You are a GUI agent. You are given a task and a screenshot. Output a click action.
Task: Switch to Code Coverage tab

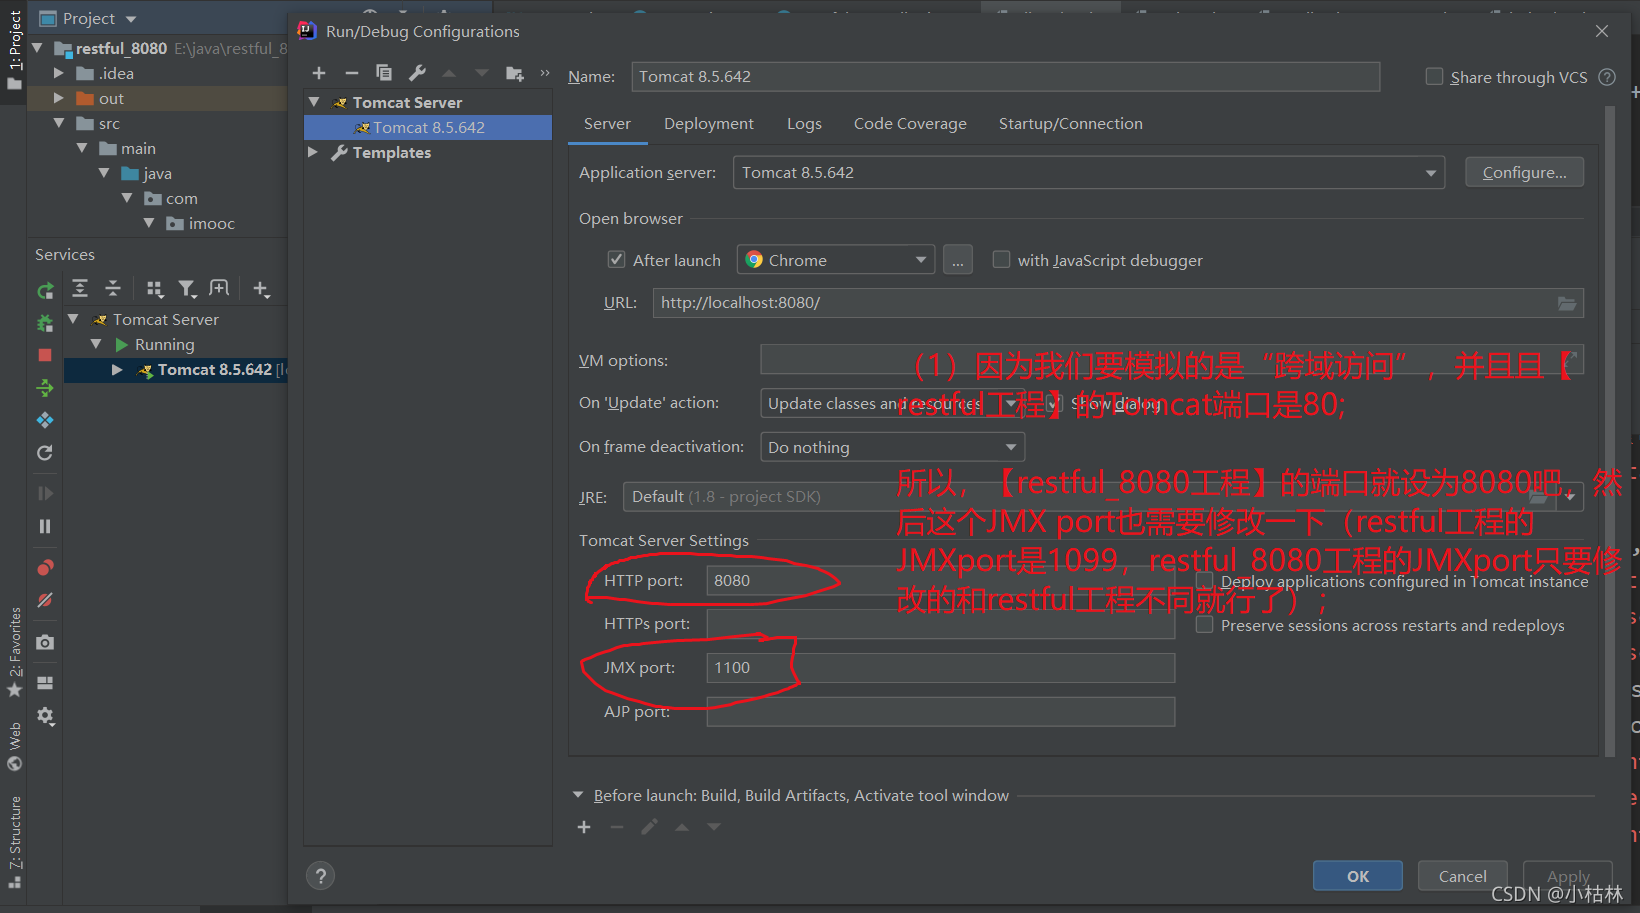tap(910, 124)
